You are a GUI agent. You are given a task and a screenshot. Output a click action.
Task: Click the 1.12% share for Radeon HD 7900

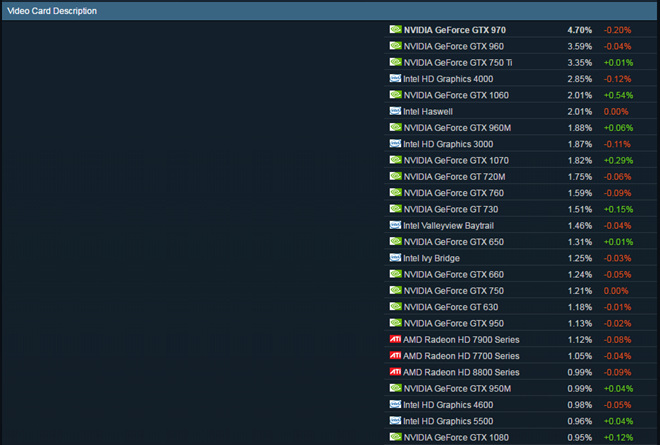[579, 340]
